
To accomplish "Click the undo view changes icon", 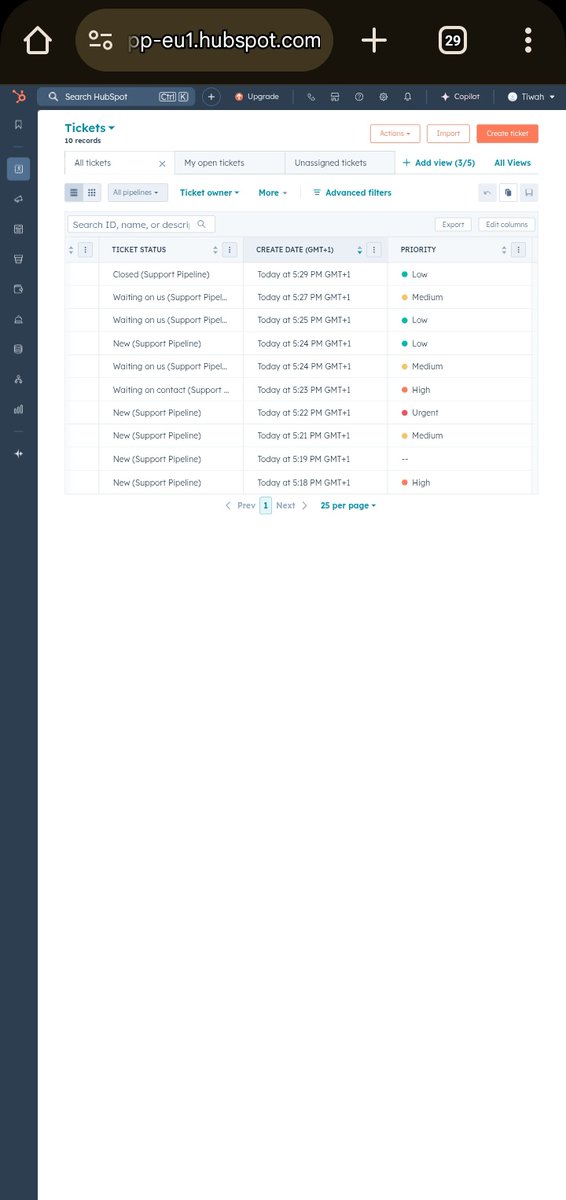I will click(487, 193).
